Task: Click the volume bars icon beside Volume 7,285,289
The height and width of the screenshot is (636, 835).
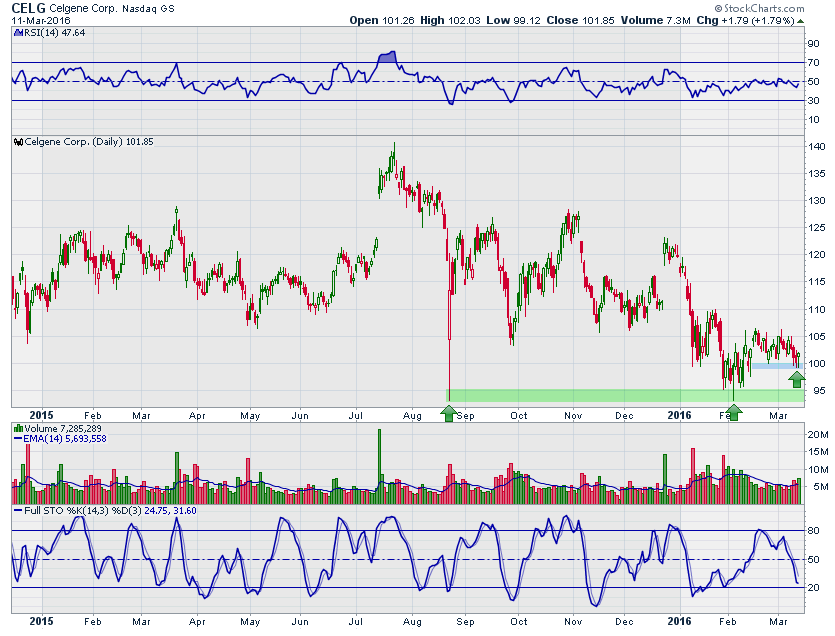Action: (19, 428)
